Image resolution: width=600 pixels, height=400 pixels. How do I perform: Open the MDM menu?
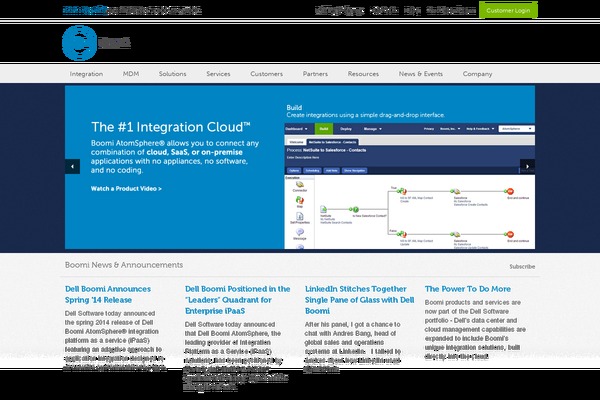click(131, 74)
